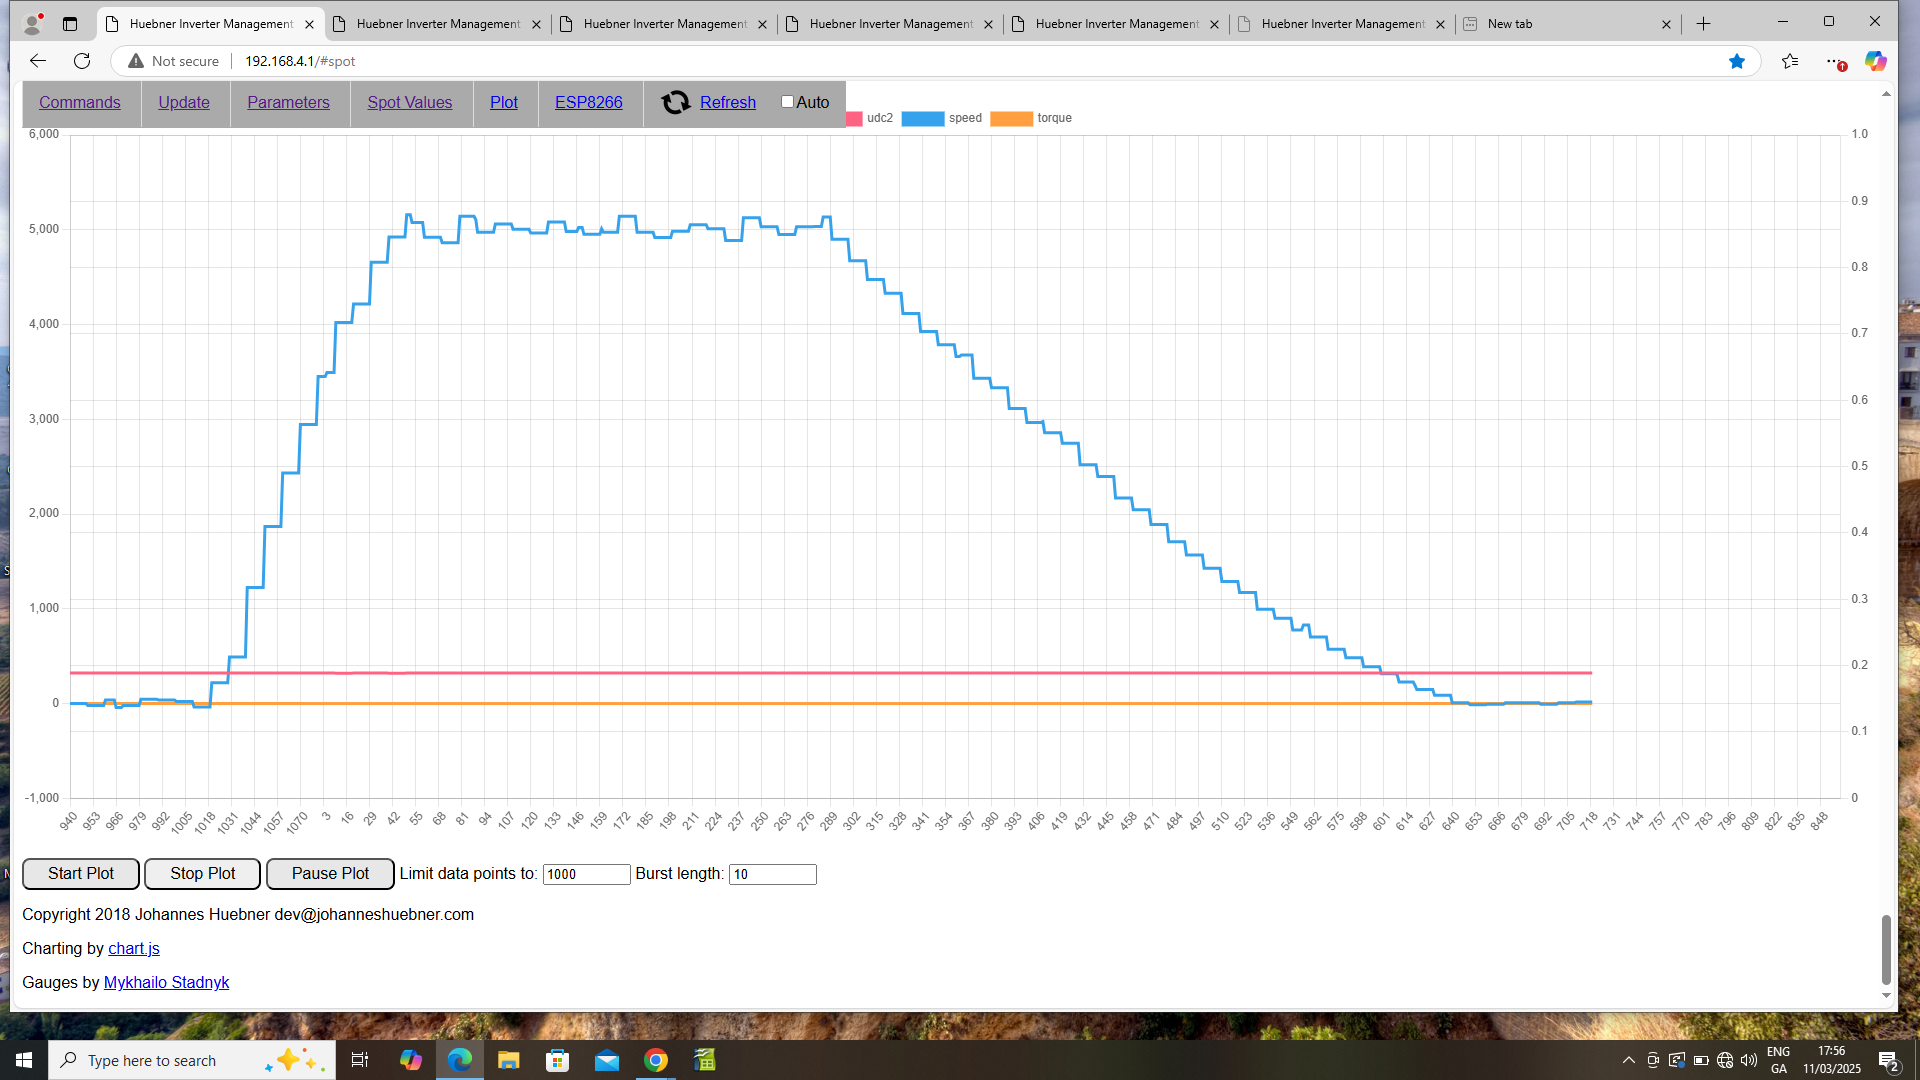Image resolution: width=1920 pixels, height=1080 pixels.
Task: Show hidden system tray icons chevron
Action: point(1629,1060)
